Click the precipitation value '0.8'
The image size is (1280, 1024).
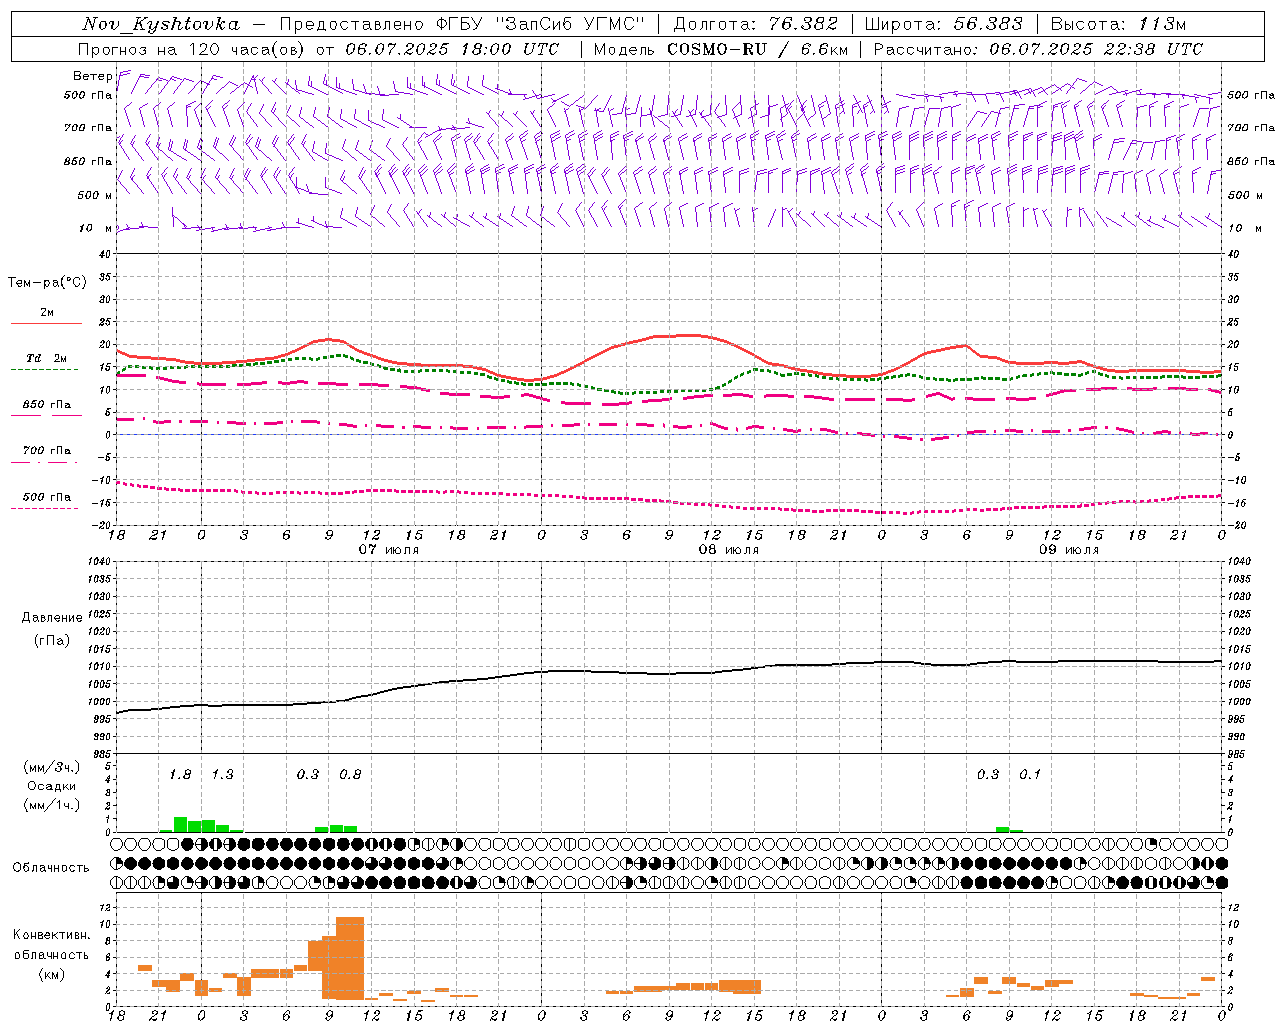click(x=350, y=775)
